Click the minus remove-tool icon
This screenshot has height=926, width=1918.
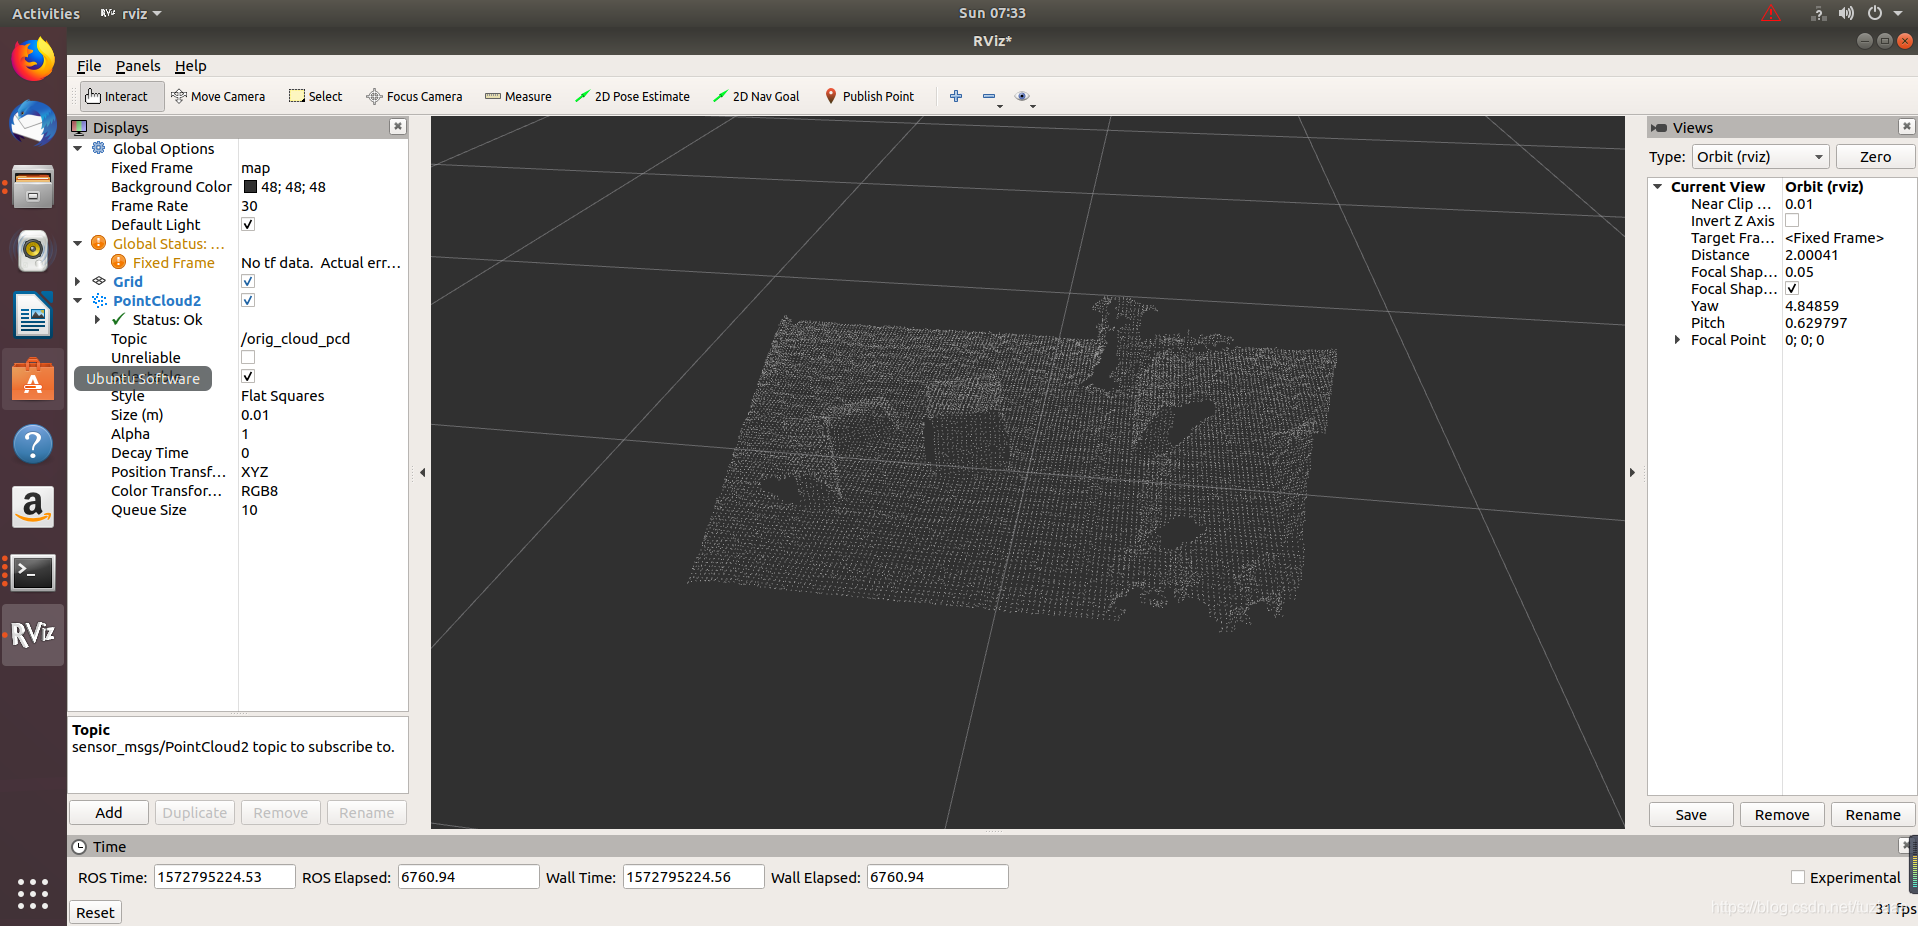point(989,96)
